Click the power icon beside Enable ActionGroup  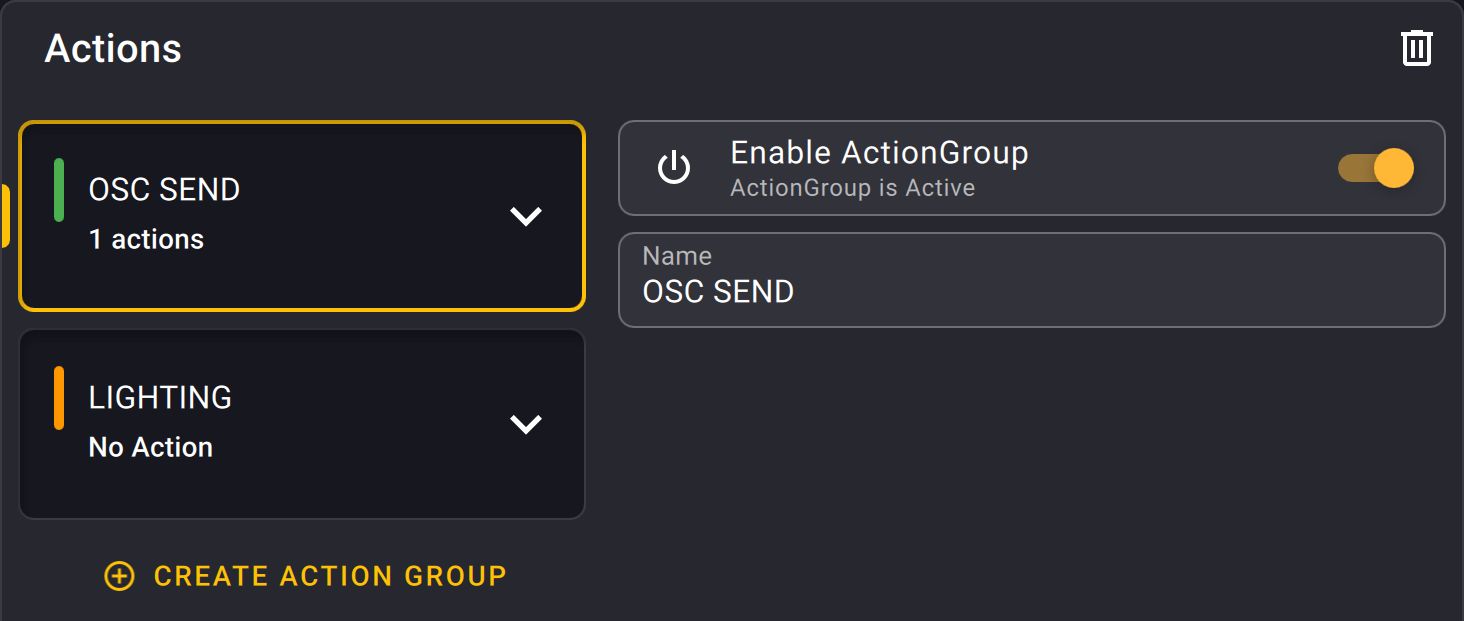click(x=674, y=168)
